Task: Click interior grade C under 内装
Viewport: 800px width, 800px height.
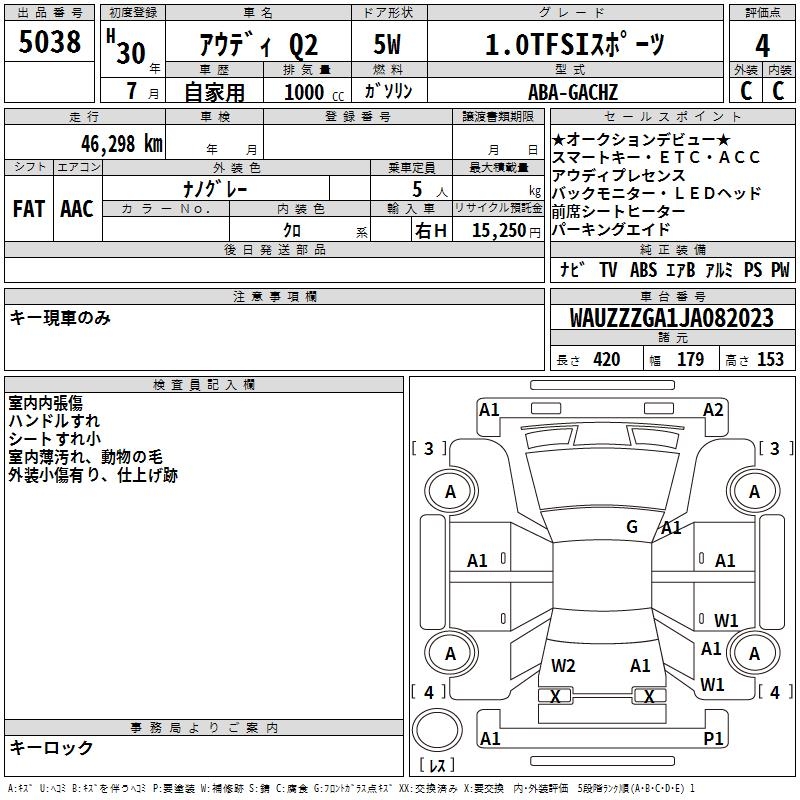Action: tap(778, 90)
